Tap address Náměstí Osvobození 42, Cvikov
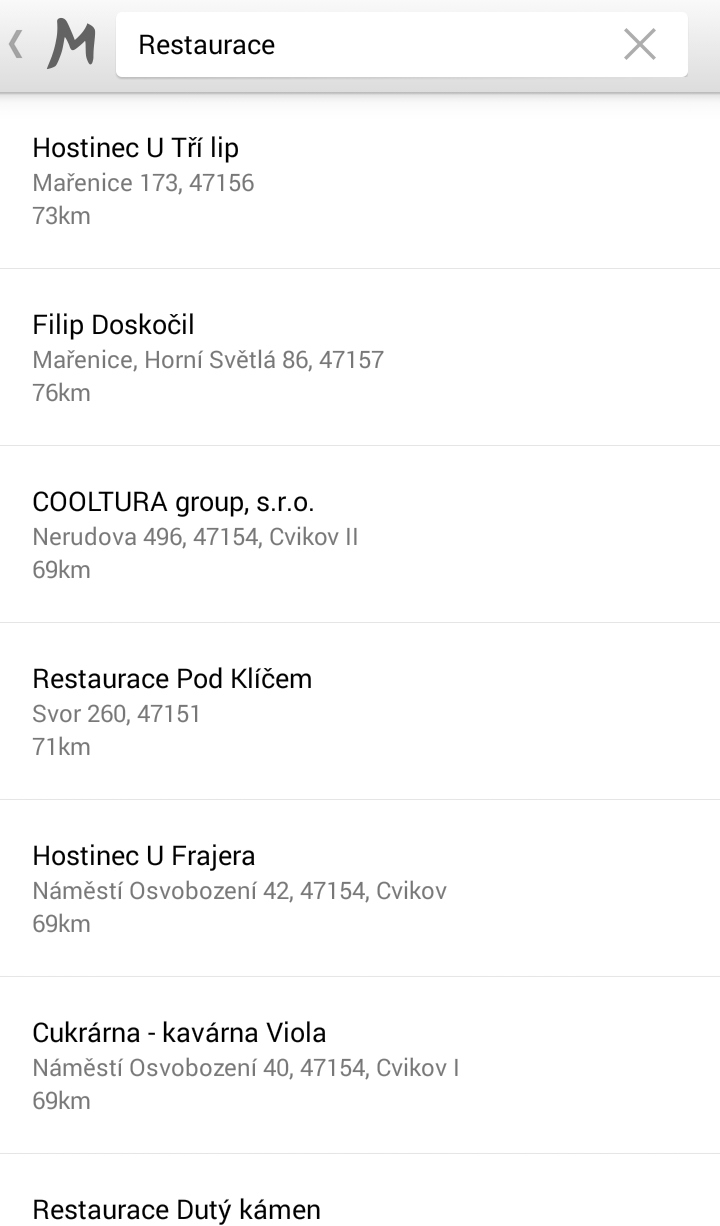This screenshot has height=1226, width=720. [x=239, y=891]
